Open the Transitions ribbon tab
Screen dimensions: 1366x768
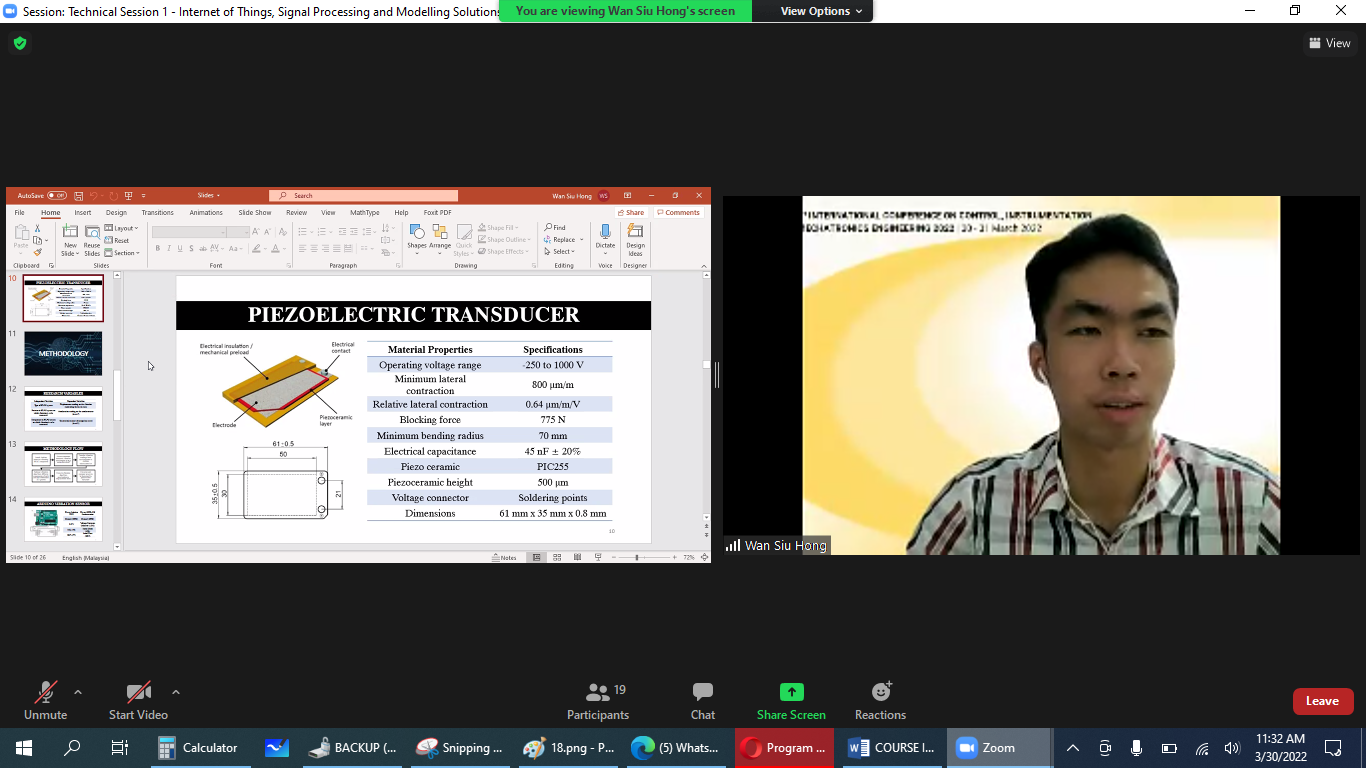157,213
